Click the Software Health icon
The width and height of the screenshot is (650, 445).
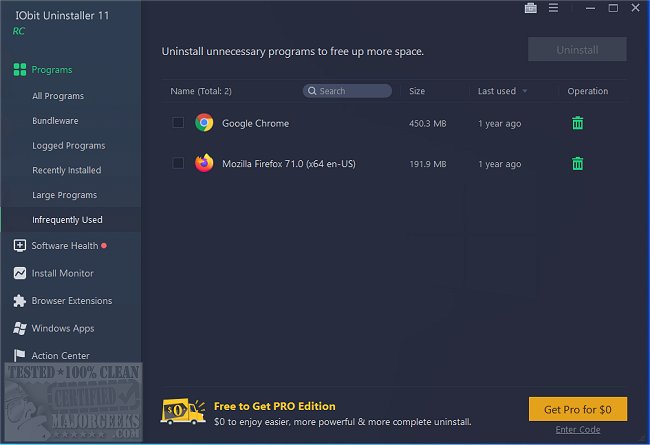pos(19,246)
